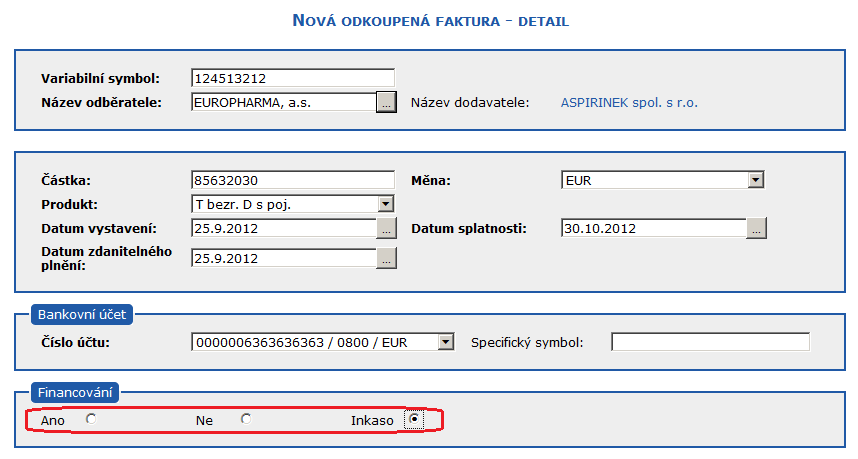The image size is (858, 459).
Task: Select the Ne financing radio button
Action: click(x=246, y=419)
